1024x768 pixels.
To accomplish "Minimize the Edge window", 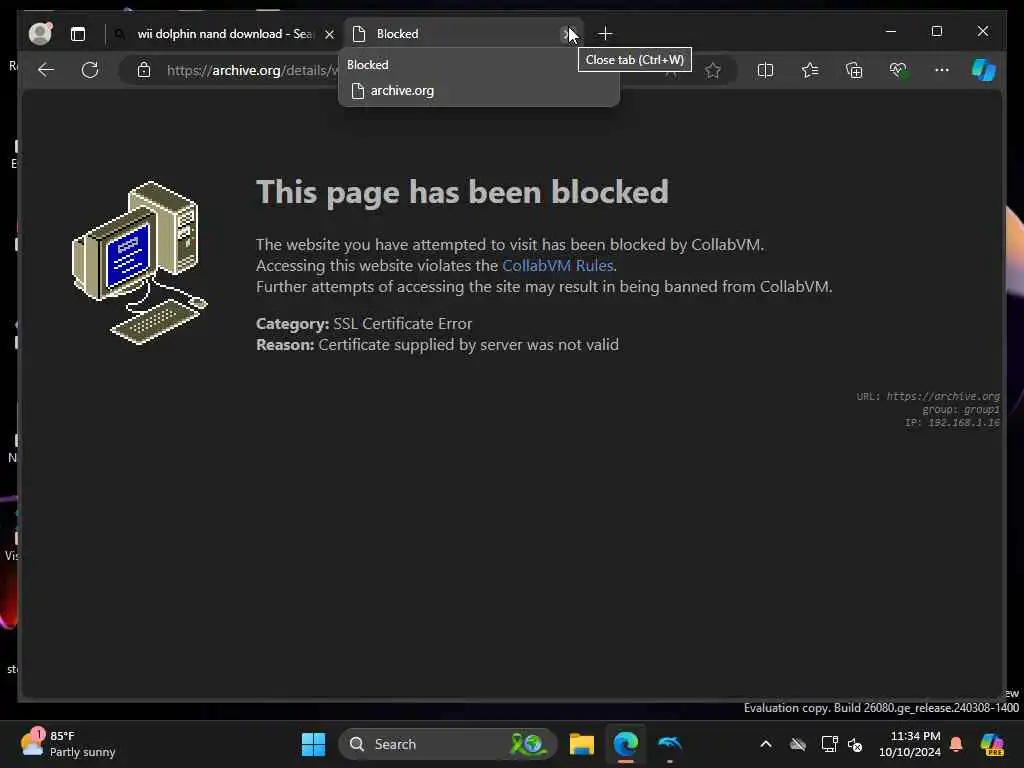I will click(891, 31).
